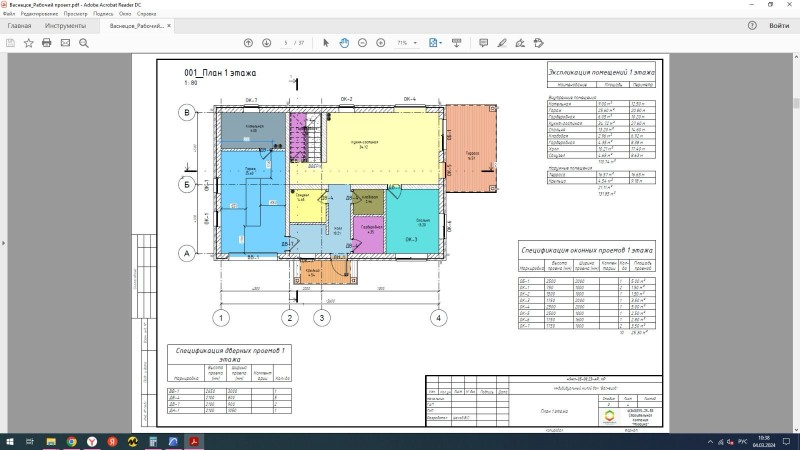The image size is (800, 450).
Task: Expand the left navigation pane arrow
Action: click(x=4, y=241)
